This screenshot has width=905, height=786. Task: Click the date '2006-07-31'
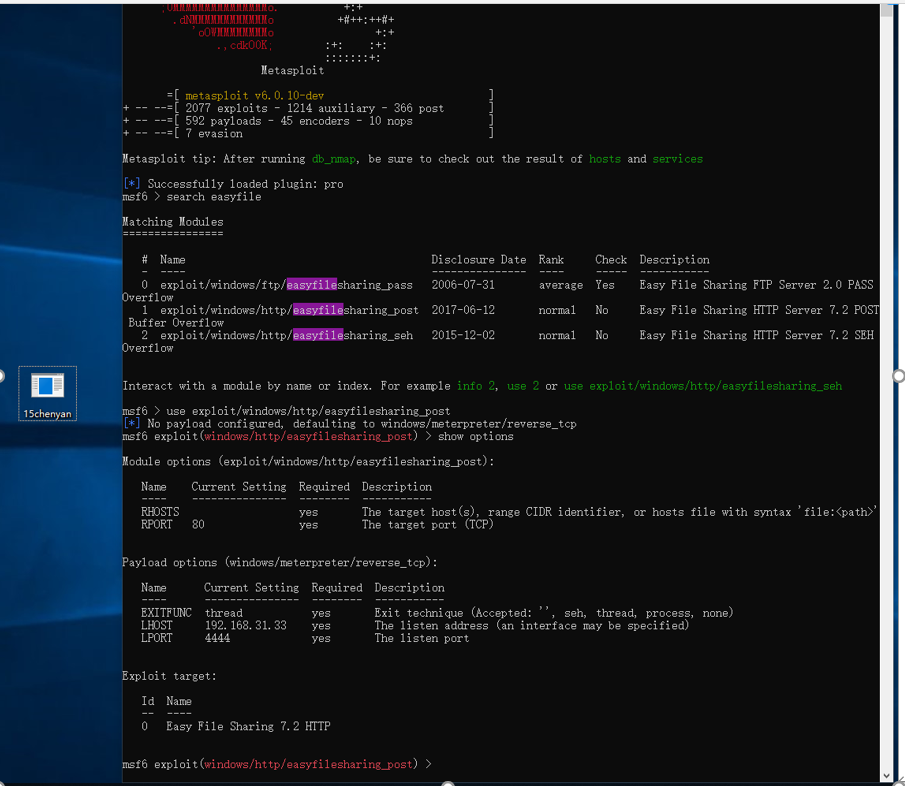click(x=463, y=285)
